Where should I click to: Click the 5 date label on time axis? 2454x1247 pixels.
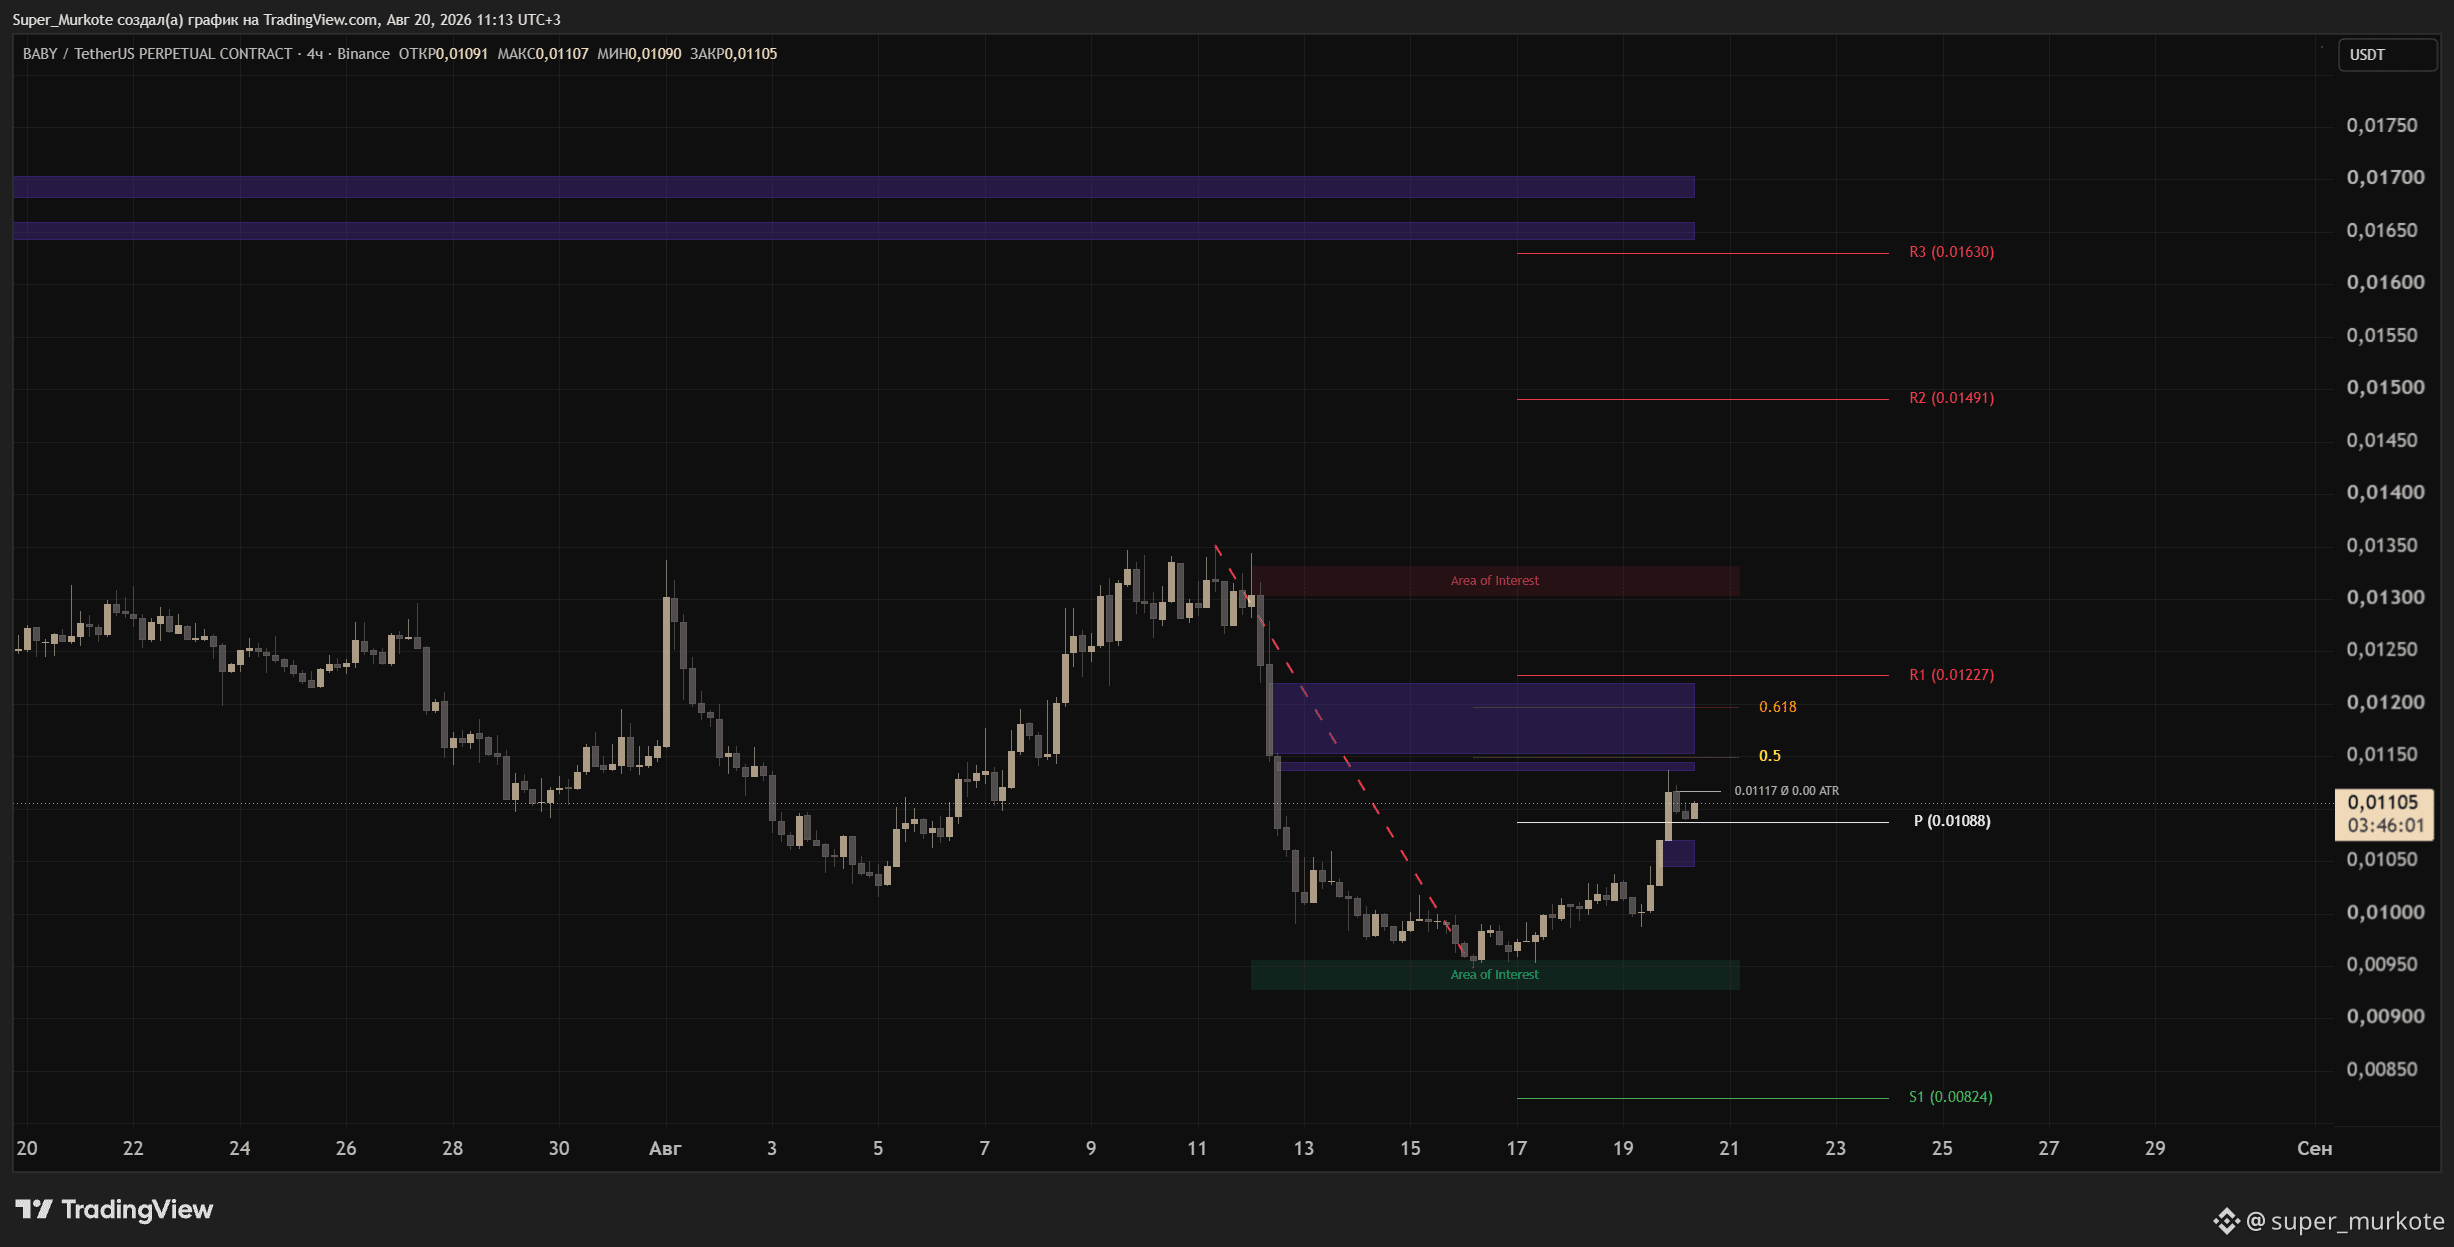tap(878, 1149)
